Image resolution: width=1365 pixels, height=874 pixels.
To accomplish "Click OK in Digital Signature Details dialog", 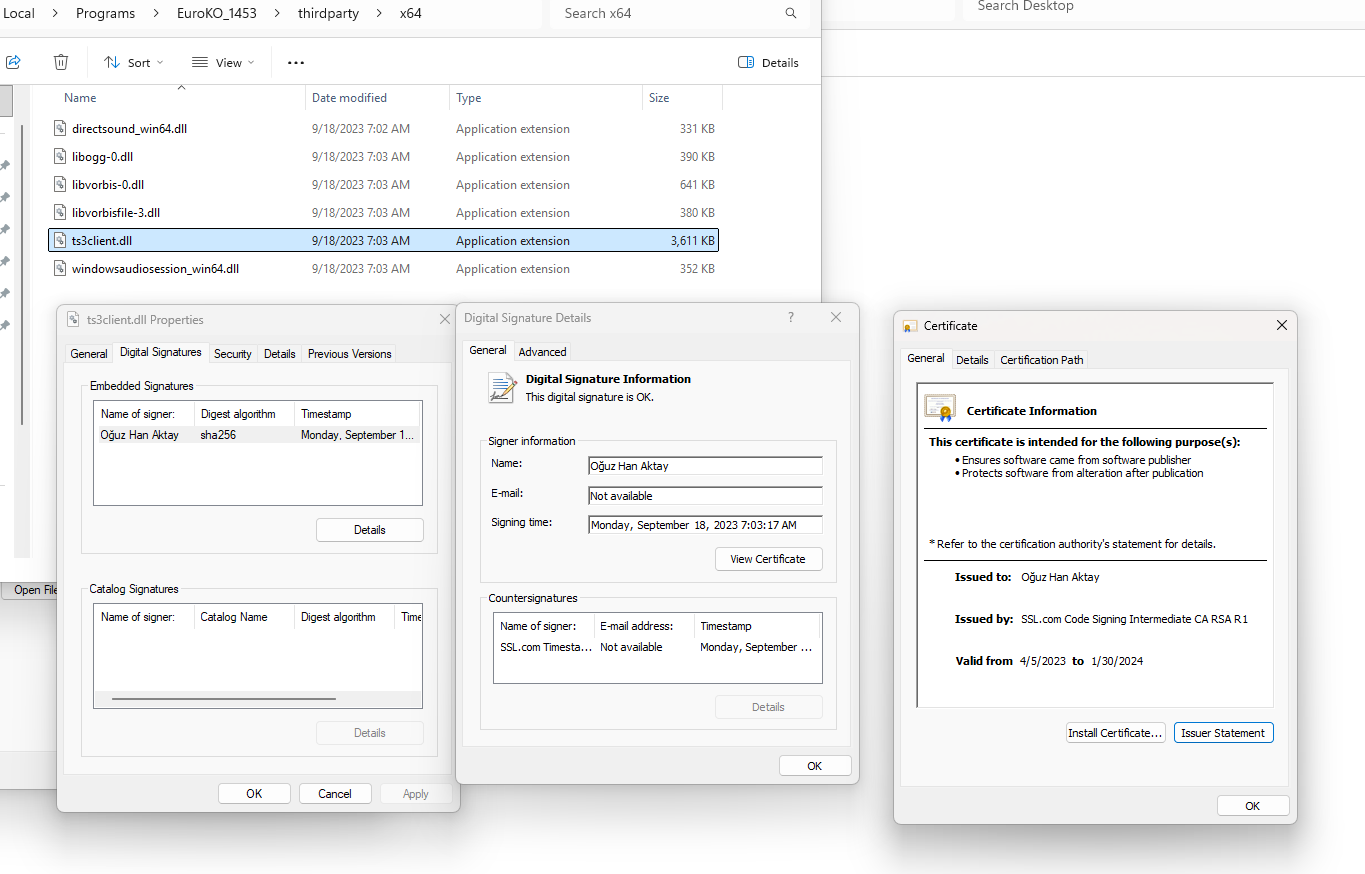I will coord(815,766).
